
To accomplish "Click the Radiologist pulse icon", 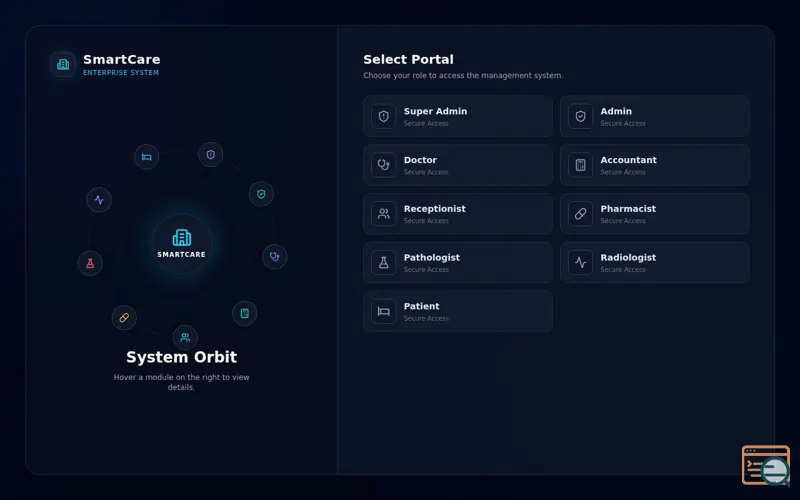I will [581, 263].
